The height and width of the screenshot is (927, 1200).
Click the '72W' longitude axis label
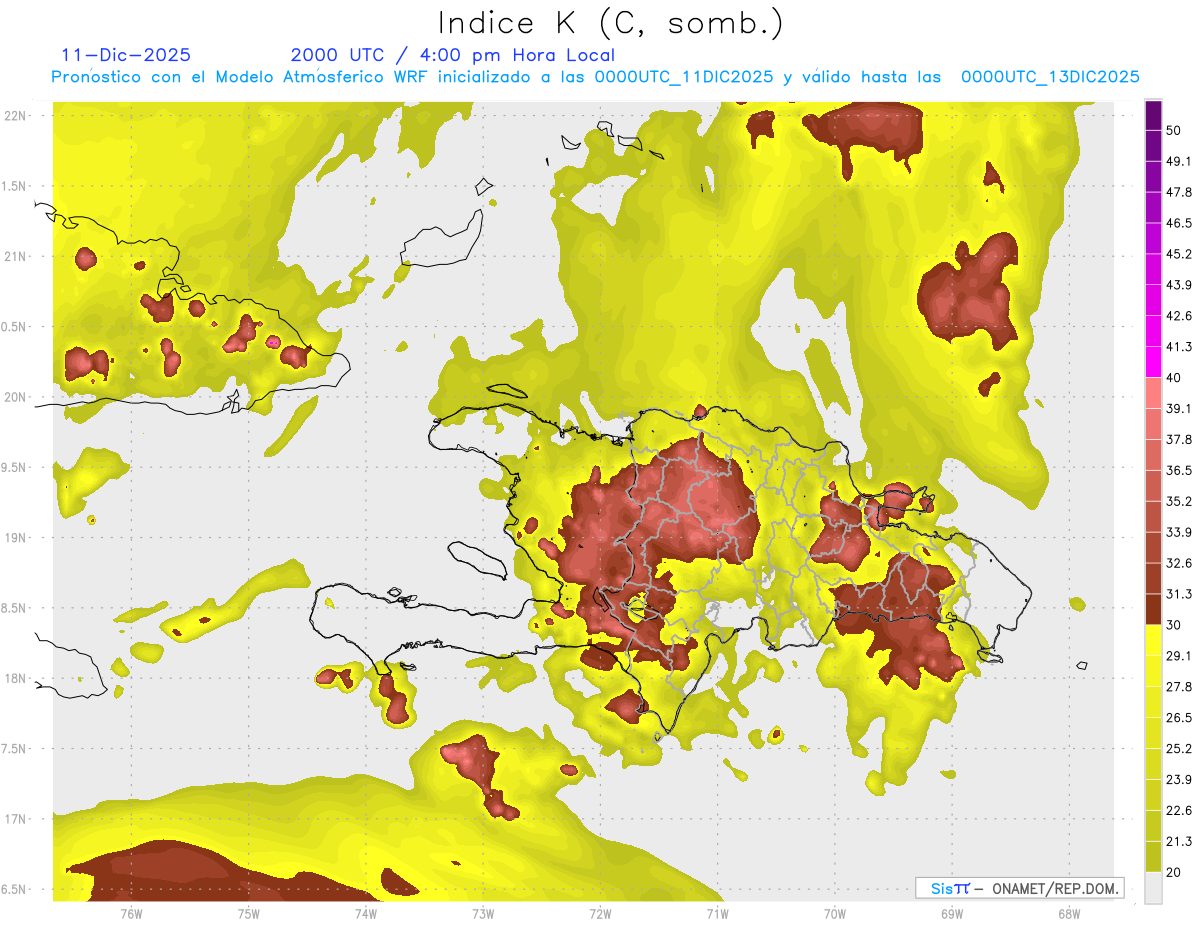coord(600,913)
